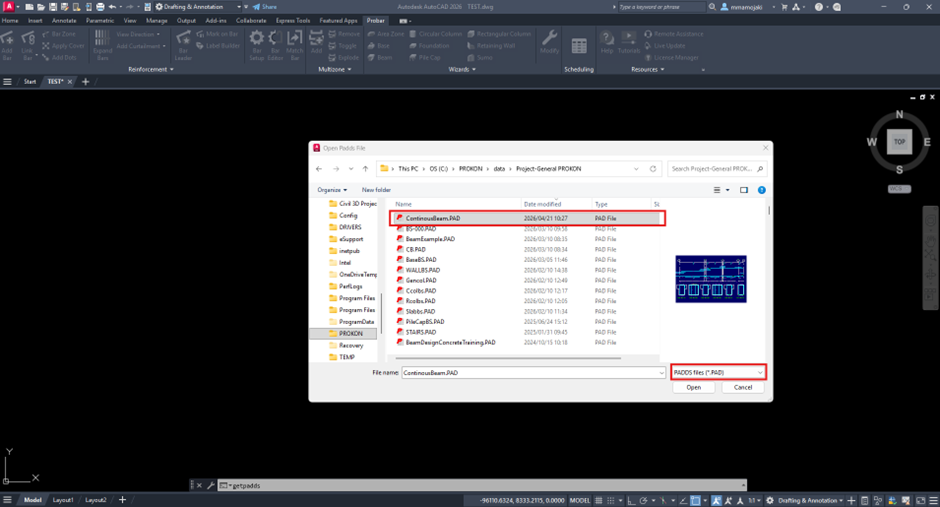
Task: Open the Bar Editor tool
Action: click(x=275, y=44)
